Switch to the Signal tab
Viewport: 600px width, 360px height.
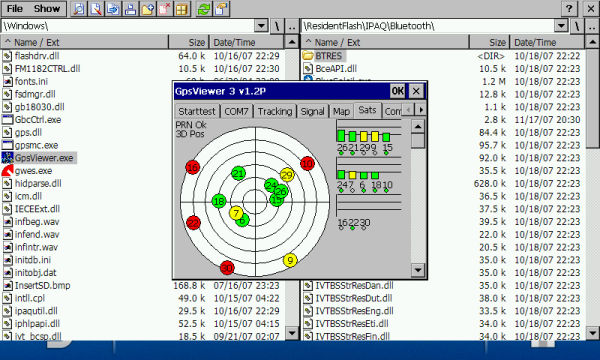(312, 111)
